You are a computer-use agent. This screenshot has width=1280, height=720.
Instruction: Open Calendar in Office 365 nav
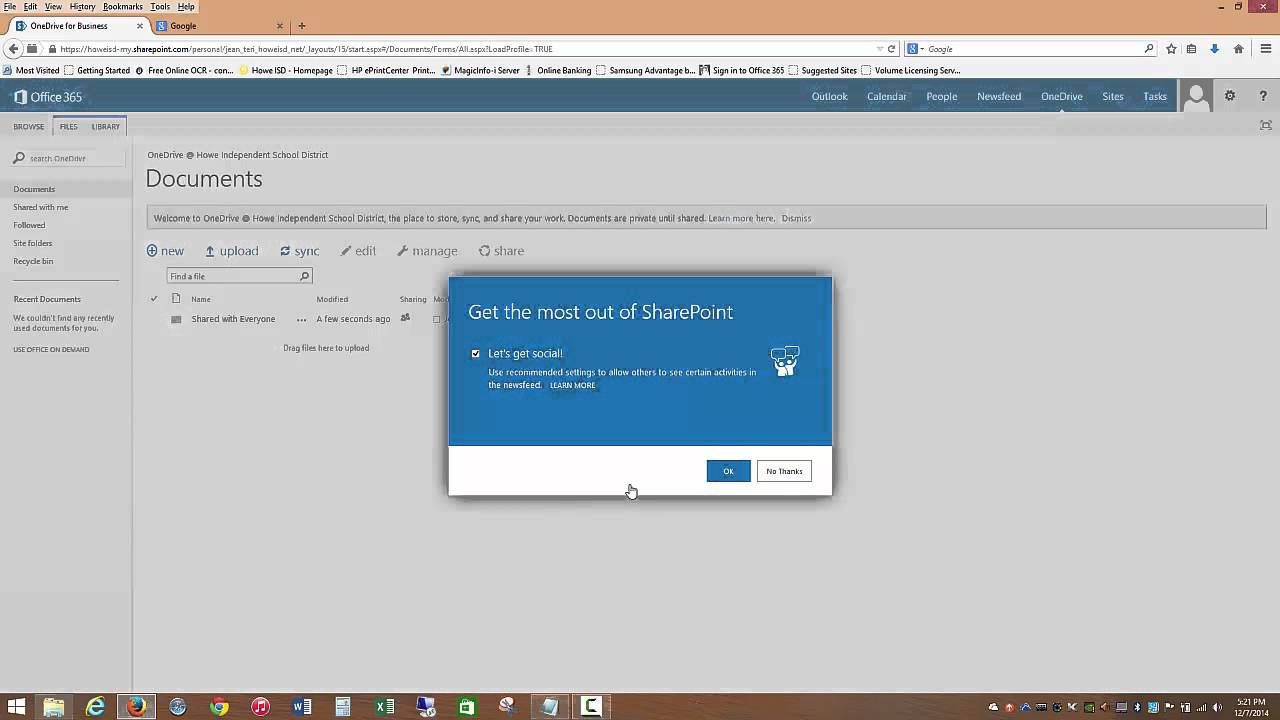click(886, 97)
